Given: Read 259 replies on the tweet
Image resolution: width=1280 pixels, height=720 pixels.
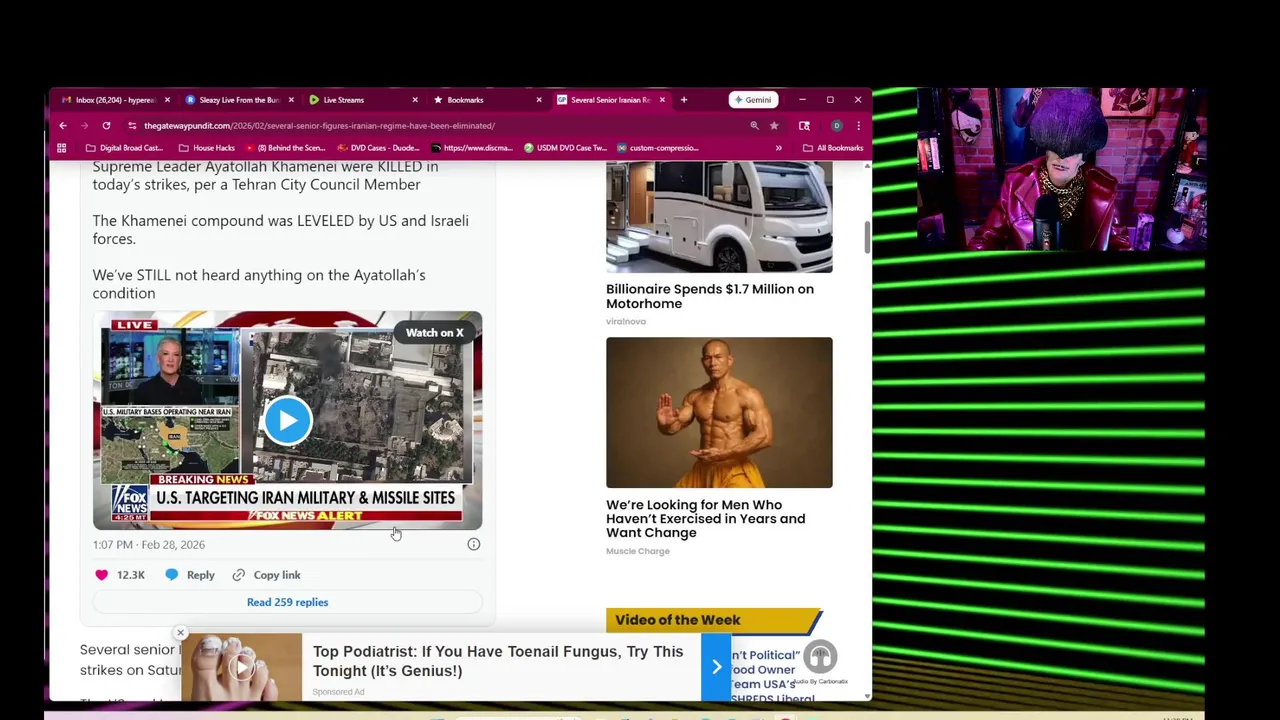Looking at the screenshot, I should pyautogui.click(x=287, y=602).
